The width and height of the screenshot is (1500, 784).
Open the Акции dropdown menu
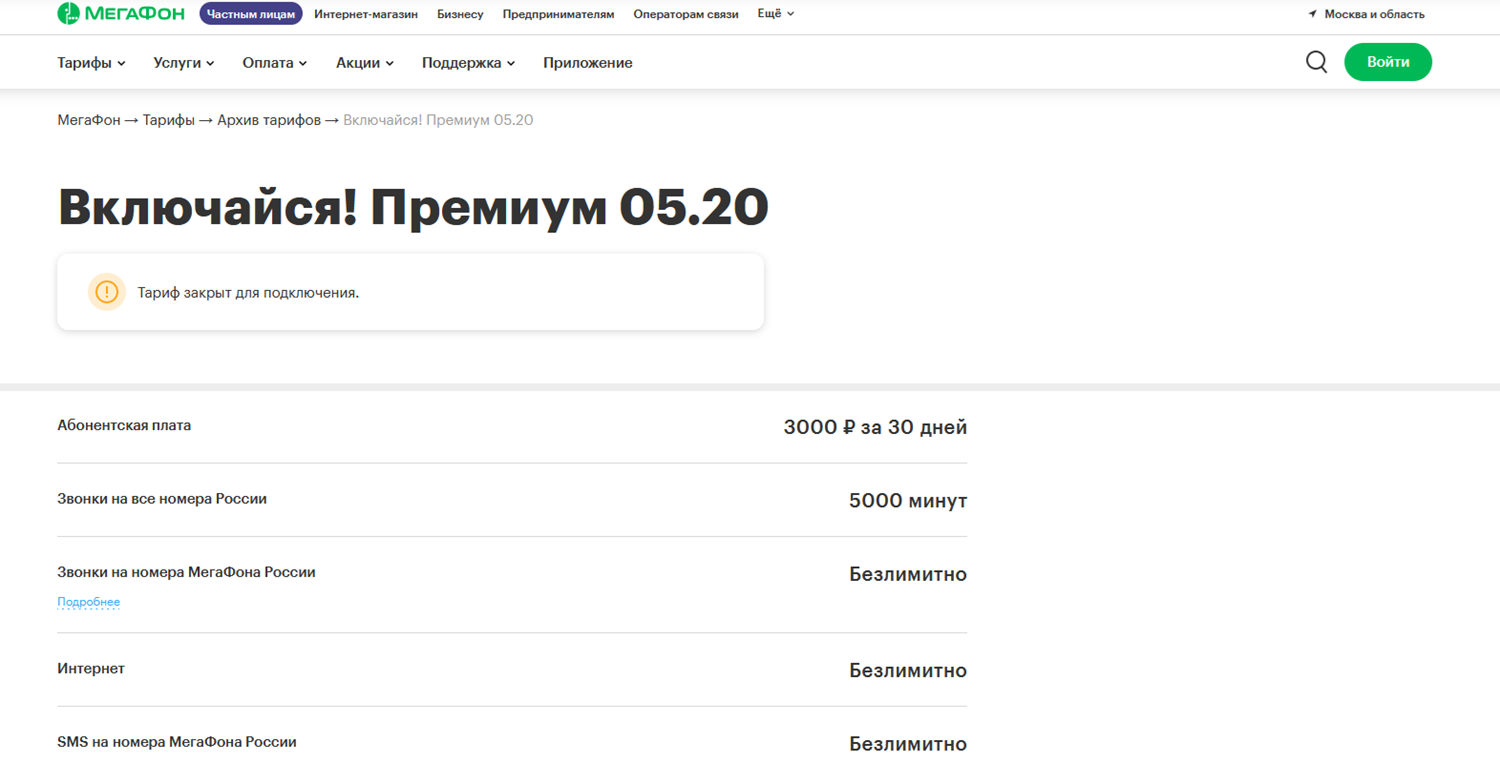[365, 63]
